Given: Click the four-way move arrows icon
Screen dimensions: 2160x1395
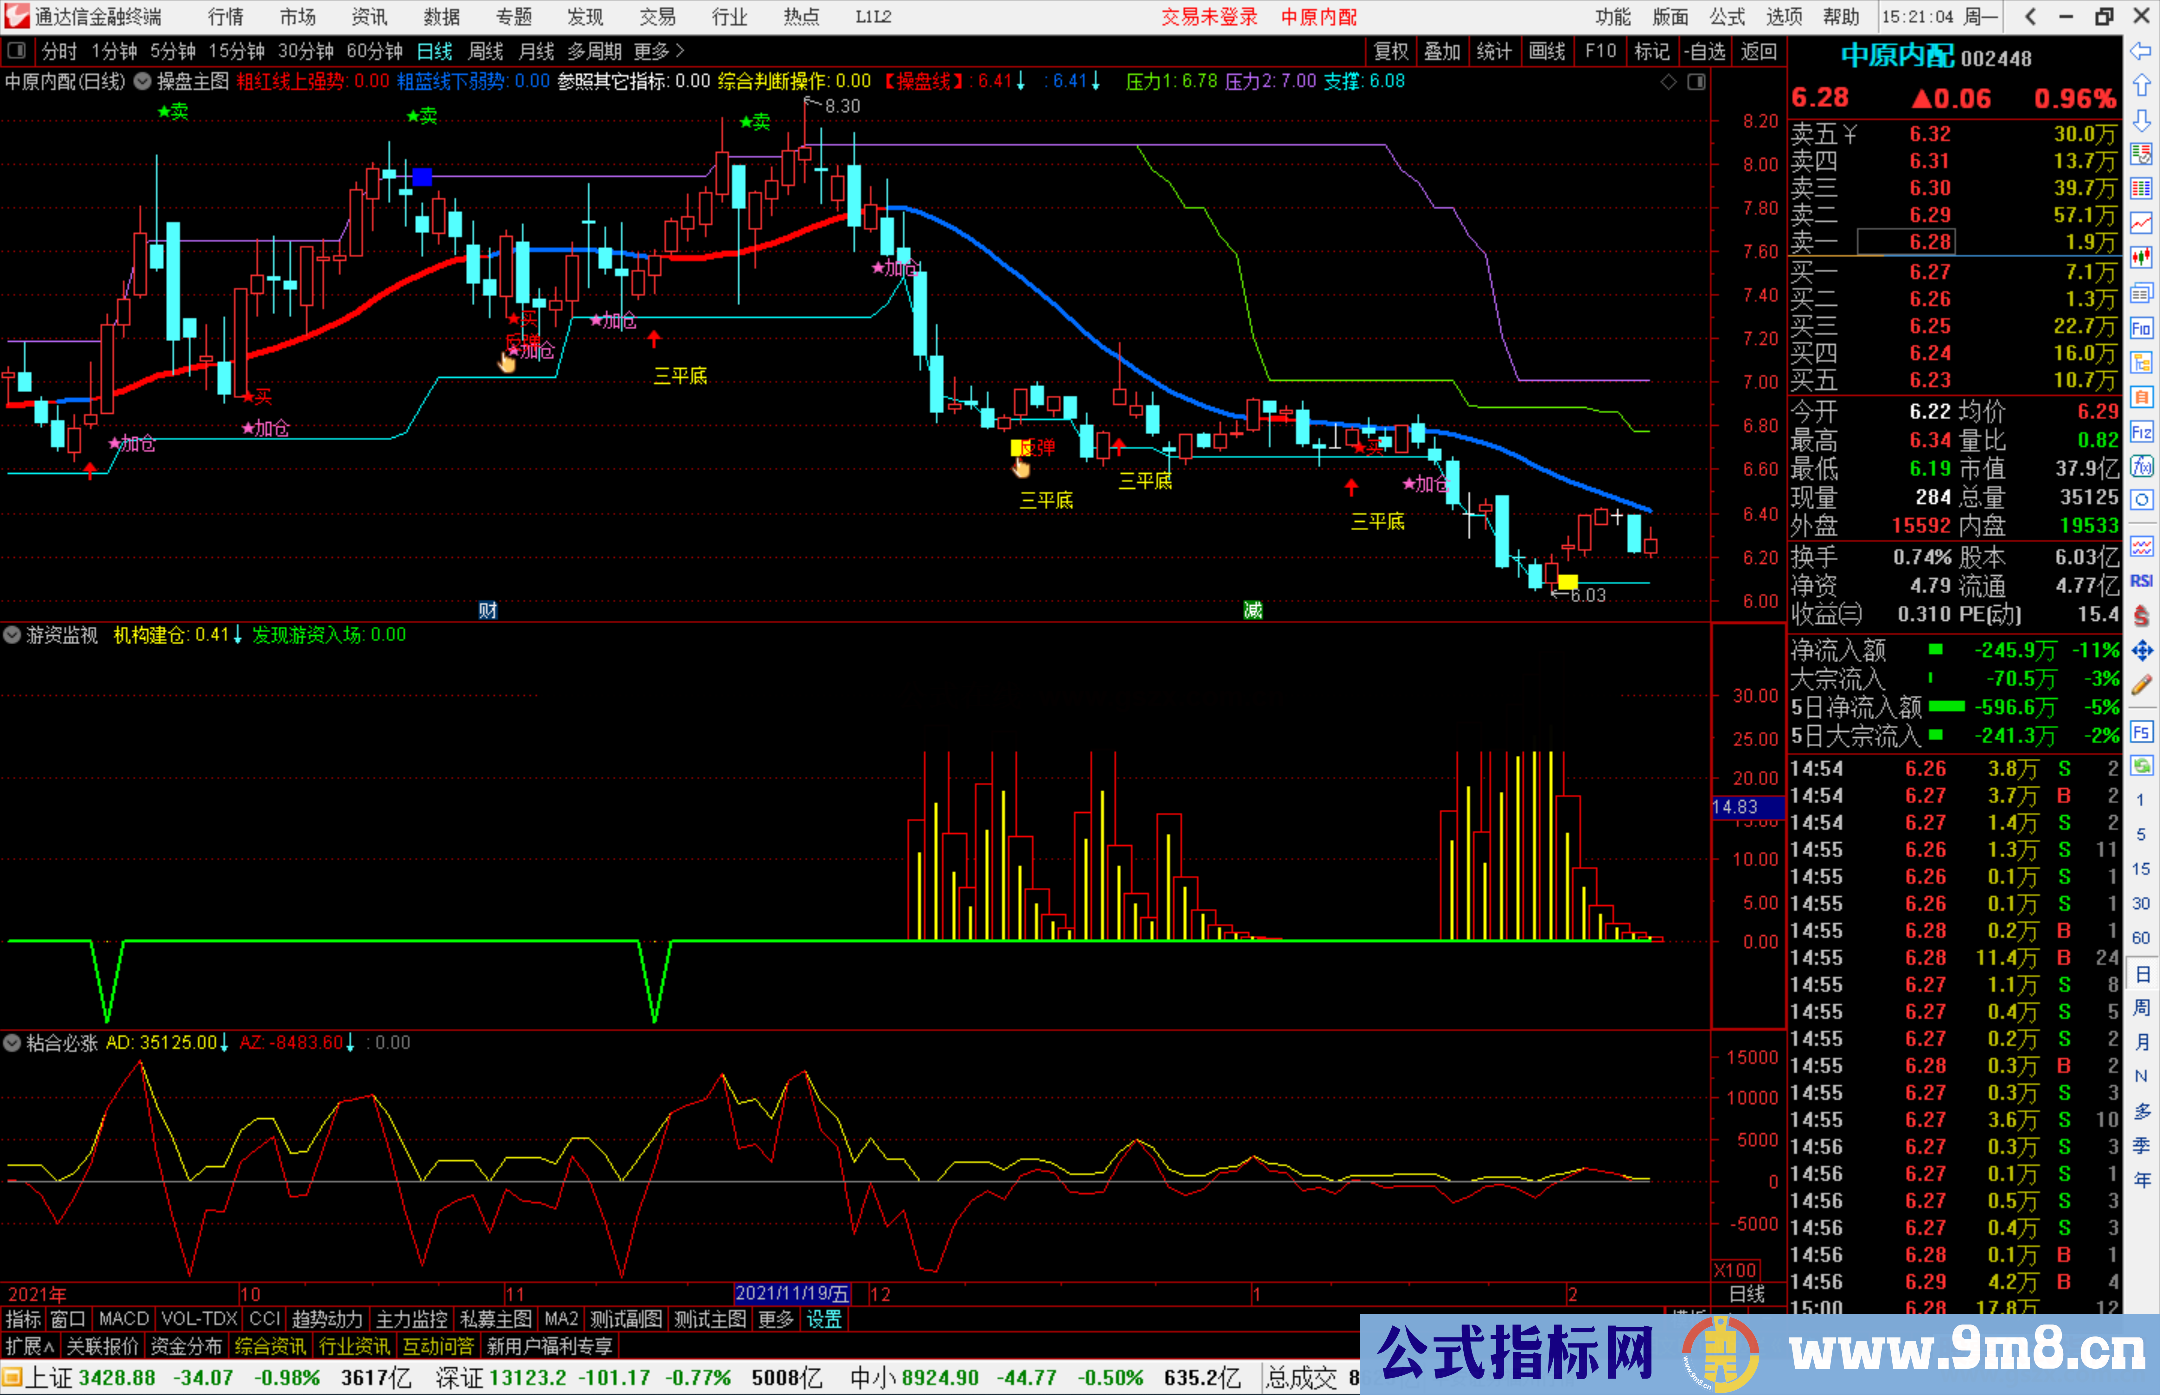Looking at the screenshot, I should coord(2141,651).
